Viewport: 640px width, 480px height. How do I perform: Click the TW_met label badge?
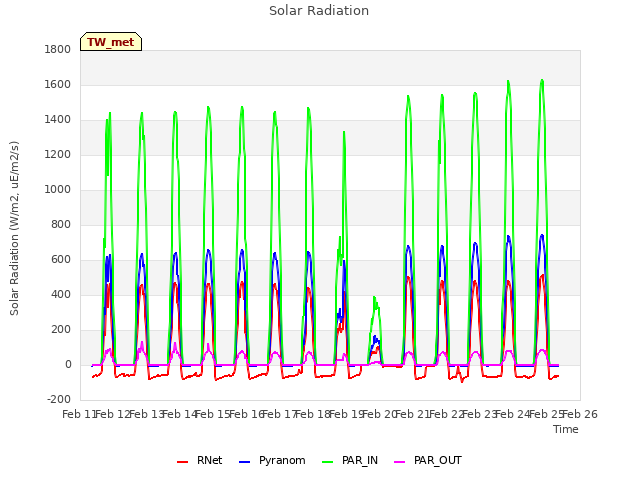click(x=111, y=42)
